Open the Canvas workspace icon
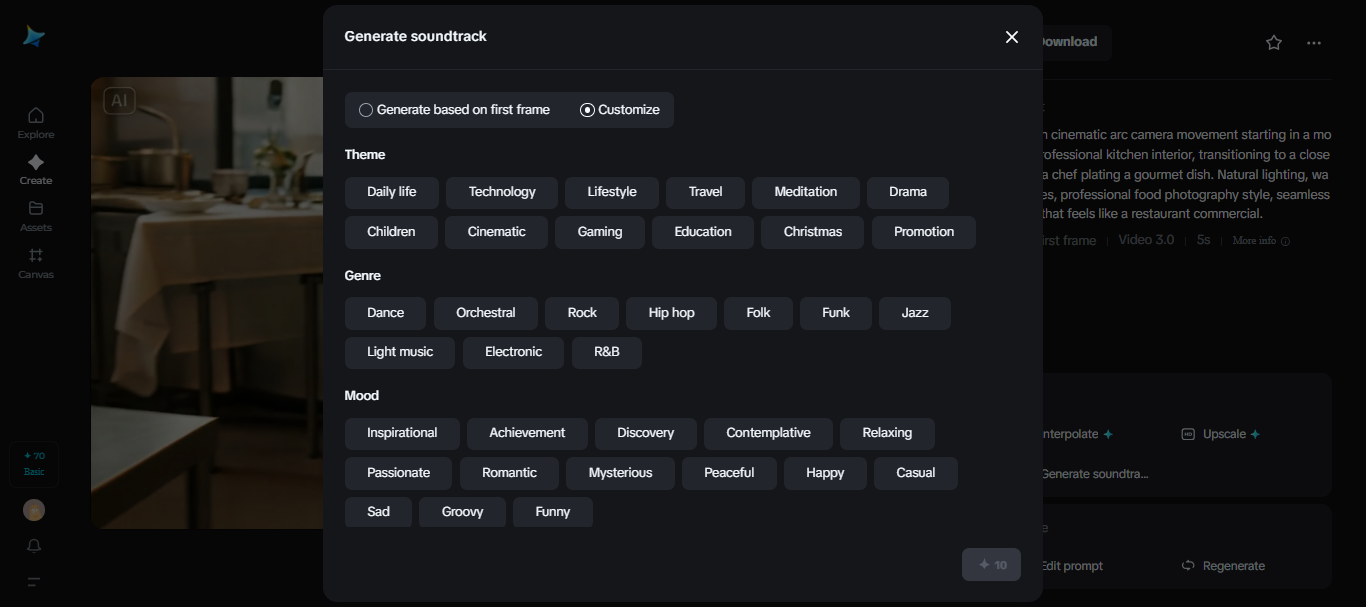The width and height of the screenshot is (1366, 607). click(36, 256)
